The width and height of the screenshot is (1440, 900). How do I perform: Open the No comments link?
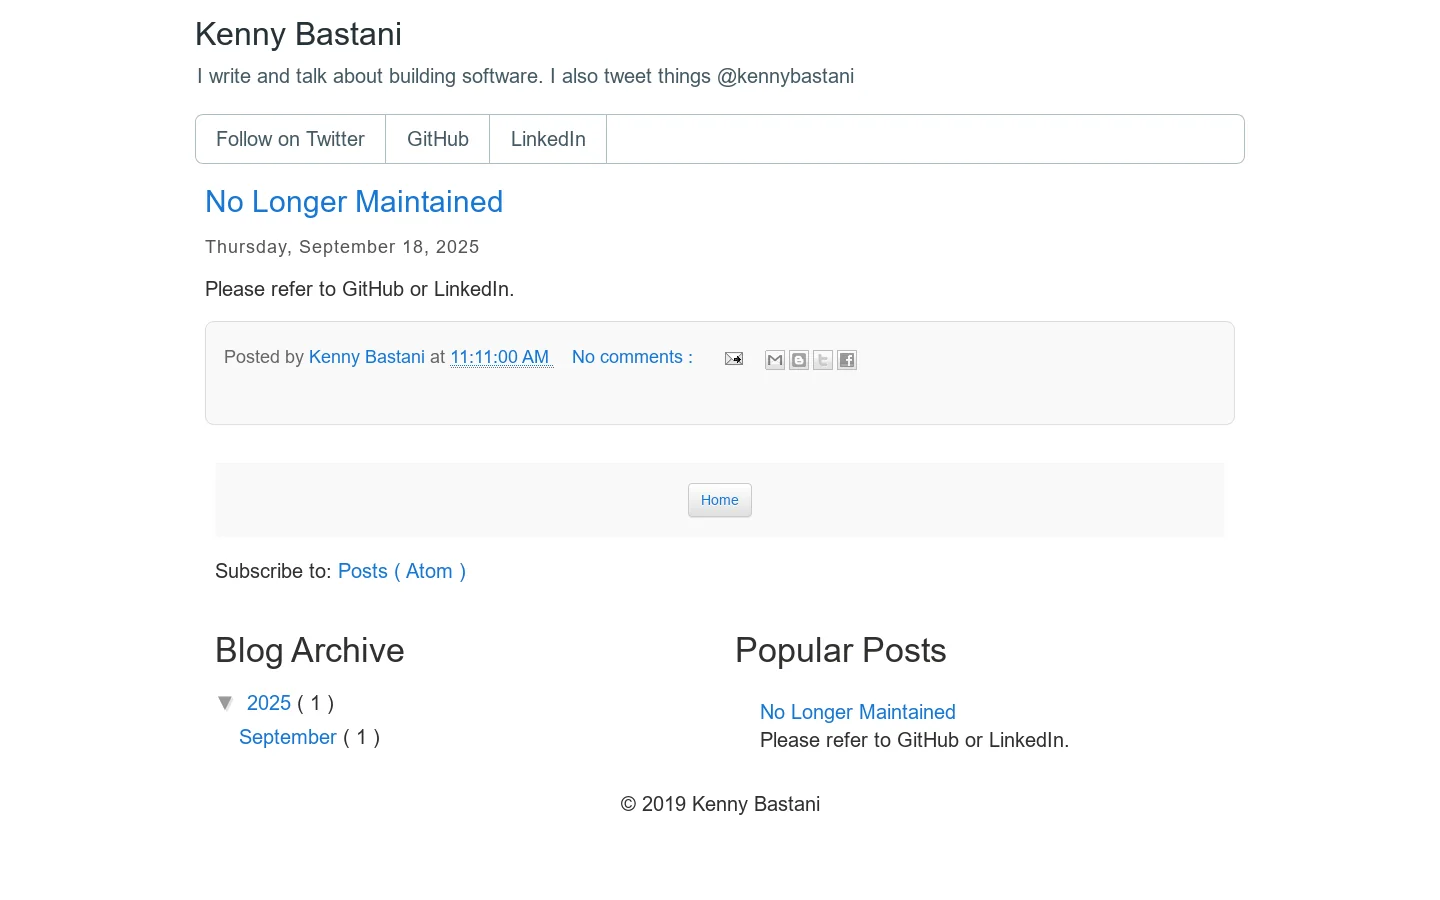pyautogui.click(x=632, y=357)
